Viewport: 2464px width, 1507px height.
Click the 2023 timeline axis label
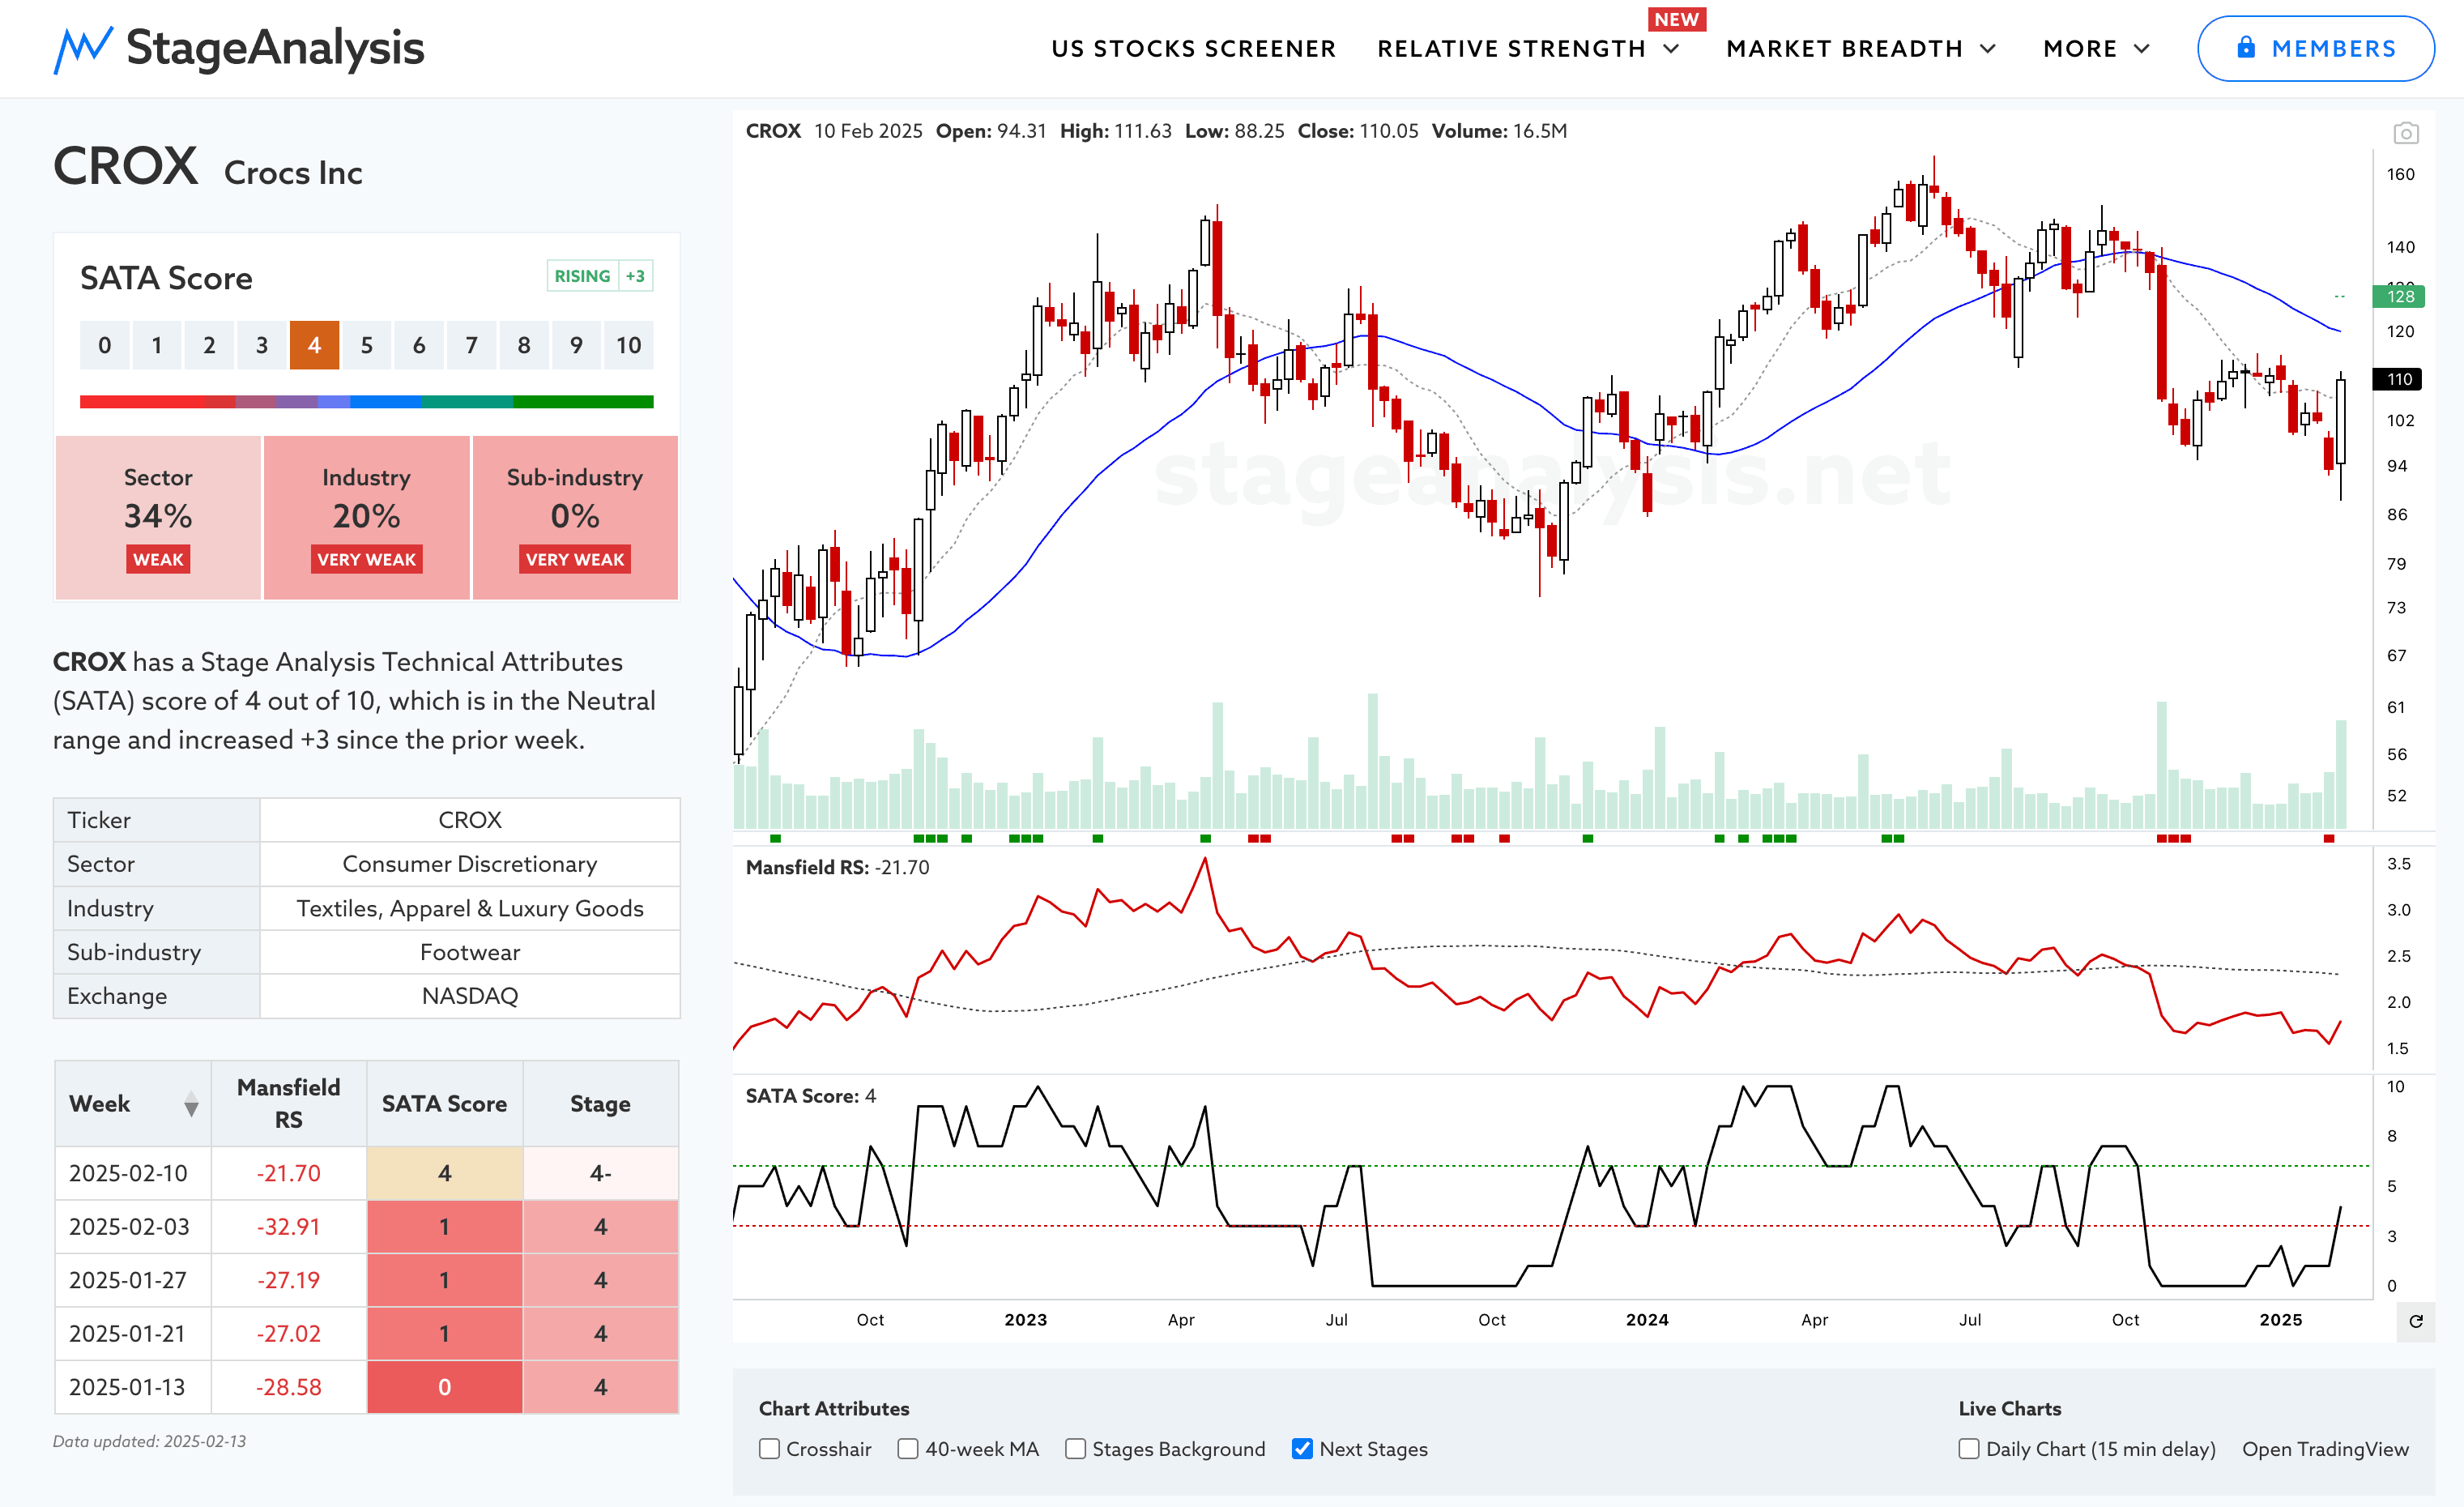[1026, 1320]
